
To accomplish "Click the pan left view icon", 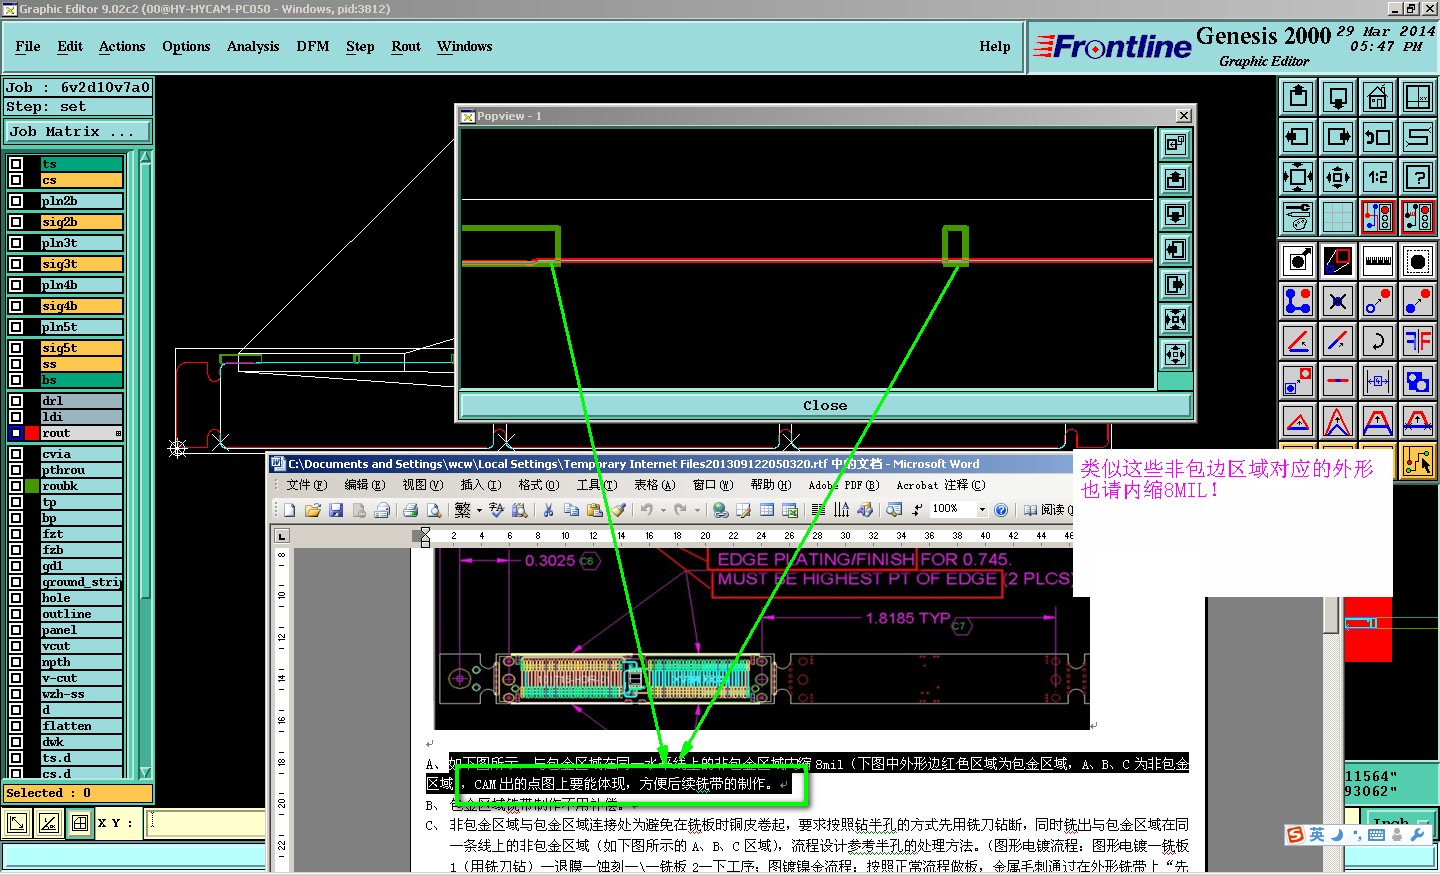I will tap(1298, 137).
